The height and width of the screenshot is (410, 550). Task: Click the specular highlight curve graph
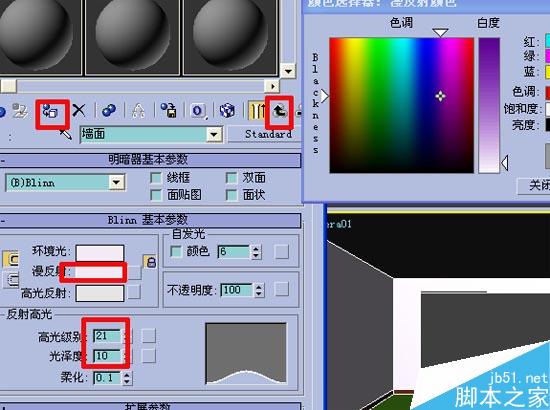pyautogui.click(x=246, y=354)
